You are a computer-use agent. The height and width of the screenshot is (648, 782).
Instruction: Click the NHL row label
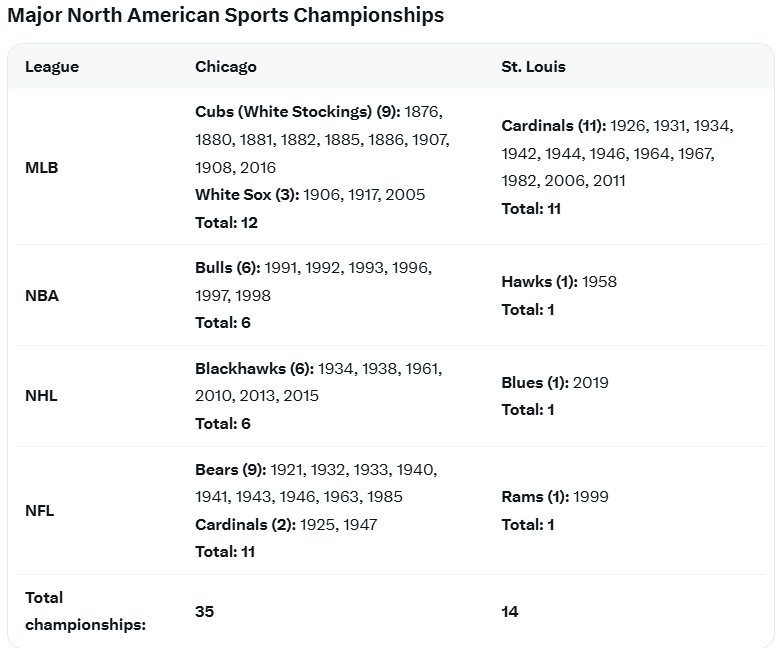[x=42, y=396]
